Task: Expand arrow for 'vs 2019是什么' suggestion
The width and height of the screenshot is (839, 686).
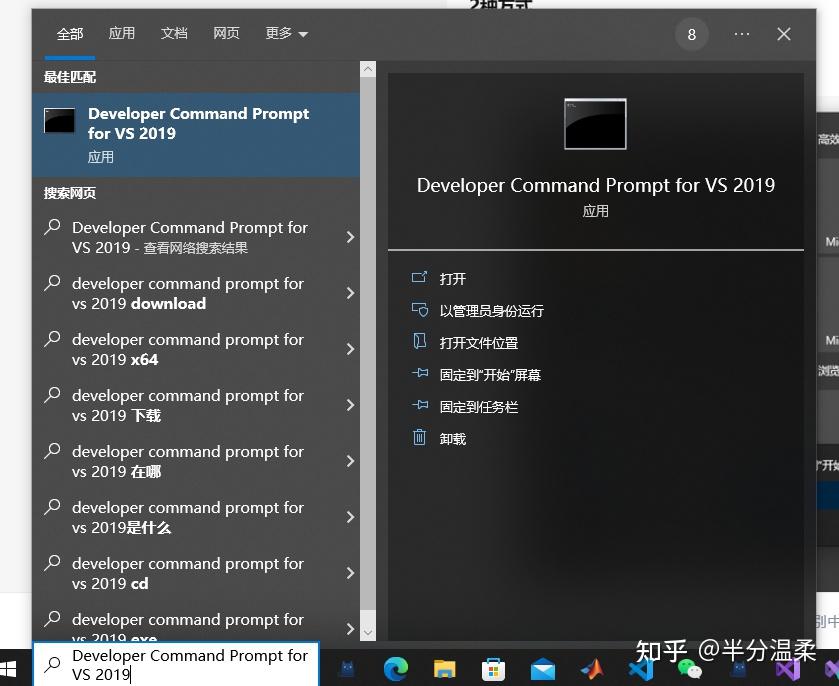Action: (x=350, y=517)
